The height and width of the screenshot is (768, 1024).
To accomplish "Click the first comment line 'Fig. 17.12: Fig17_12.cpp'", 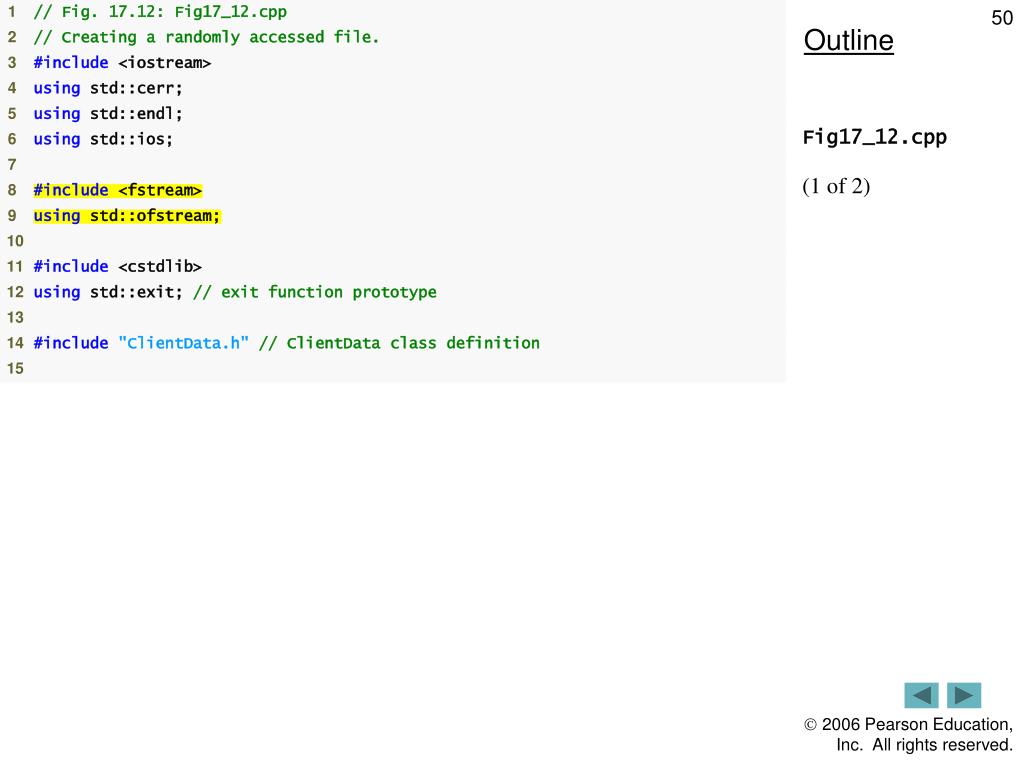I will [160, 12].
